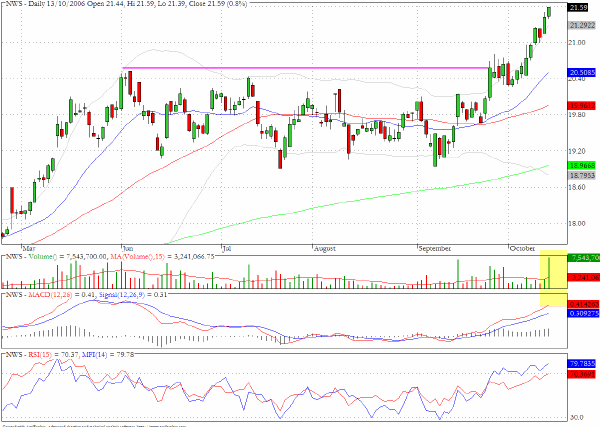600x427 pixels.
Task: Click the NWS Daily 13/10/2006 chart title
Action: [x=126, y=4]
